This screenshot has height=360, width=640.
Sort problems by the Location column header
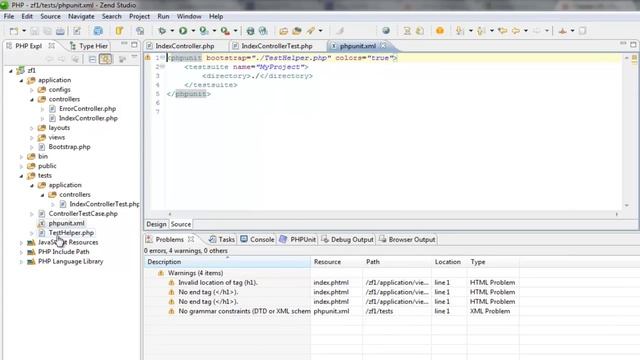click(x=449, y=262)
